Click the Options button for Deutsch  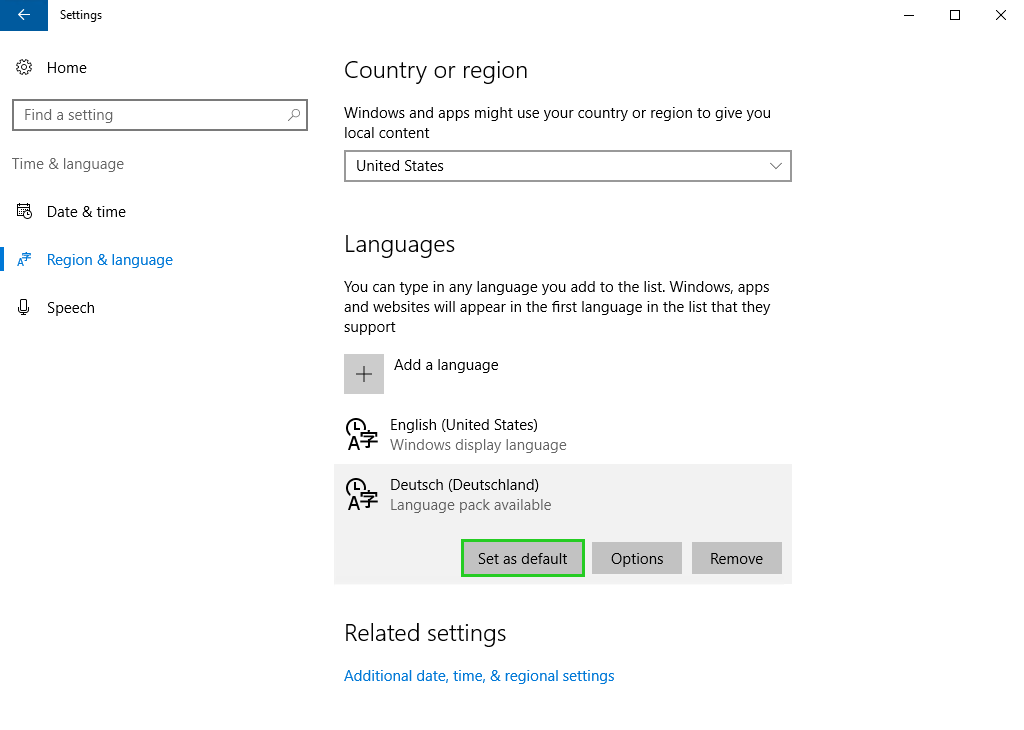coord(636,558)
